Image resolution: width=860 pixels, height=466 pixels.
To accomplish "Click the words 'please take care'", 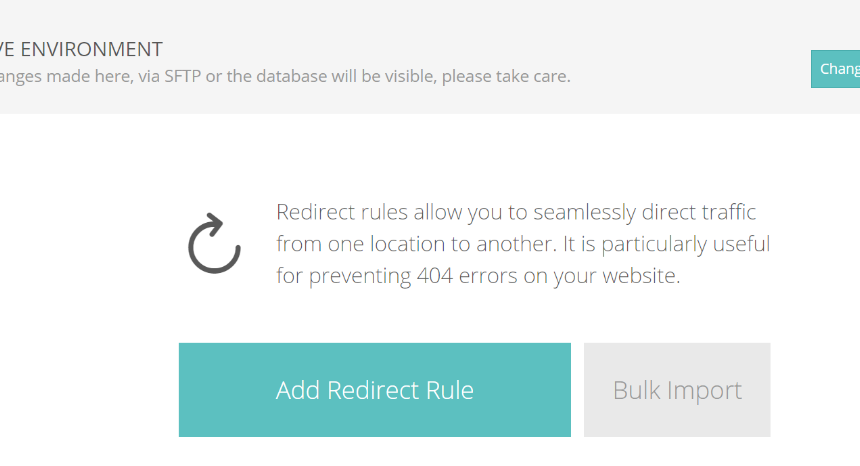I will tap(506, 76).
